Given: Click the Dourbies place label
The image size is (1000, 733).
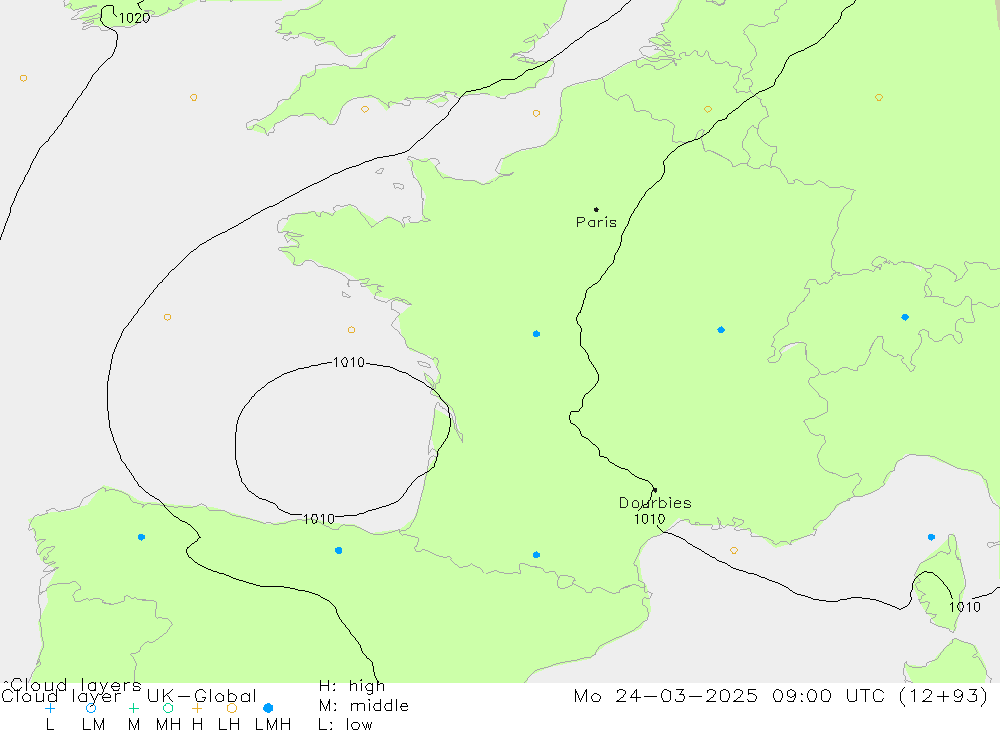Looking at the screenshot, I should click(655, 503).
